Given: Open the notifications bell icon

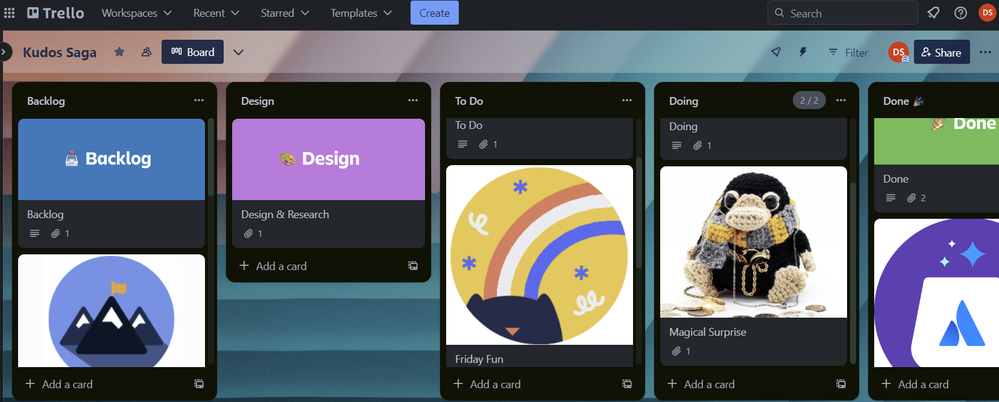Looking at the screenshot, I should pos(933,13).
